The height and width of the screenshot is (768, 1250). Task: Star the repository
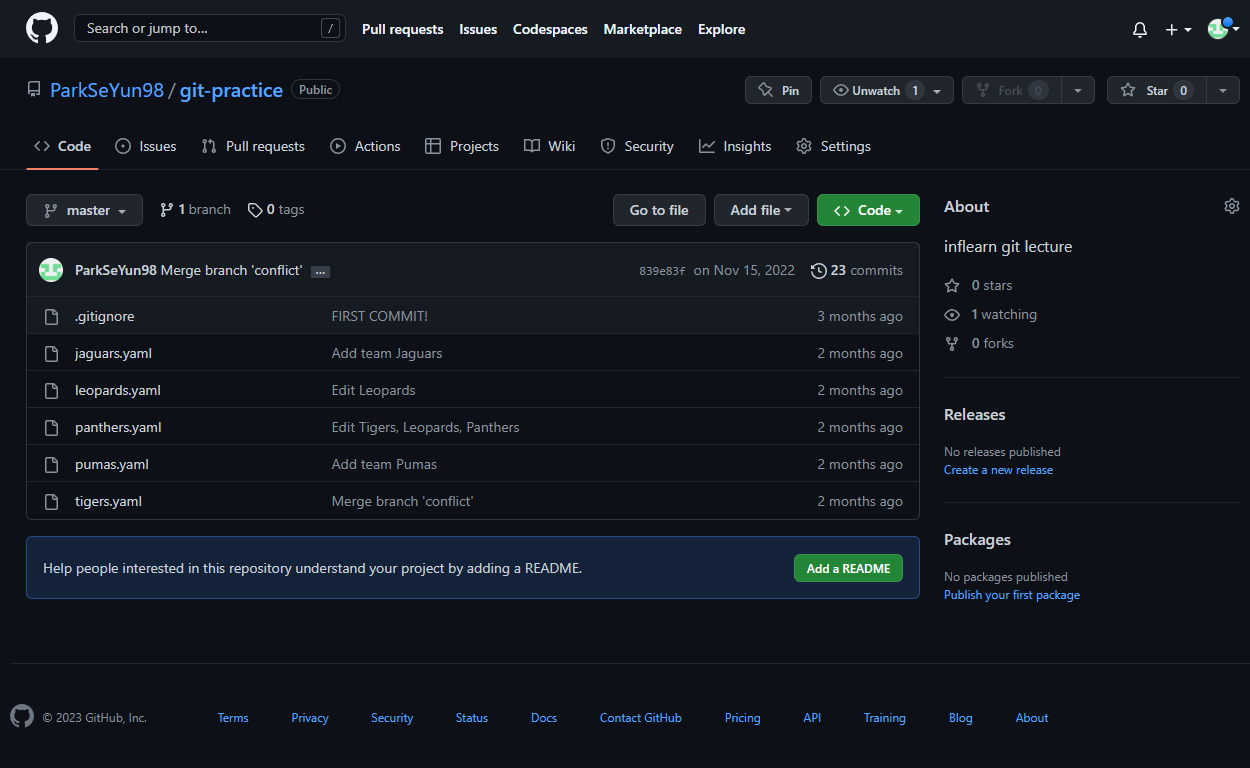[1156, 90]
